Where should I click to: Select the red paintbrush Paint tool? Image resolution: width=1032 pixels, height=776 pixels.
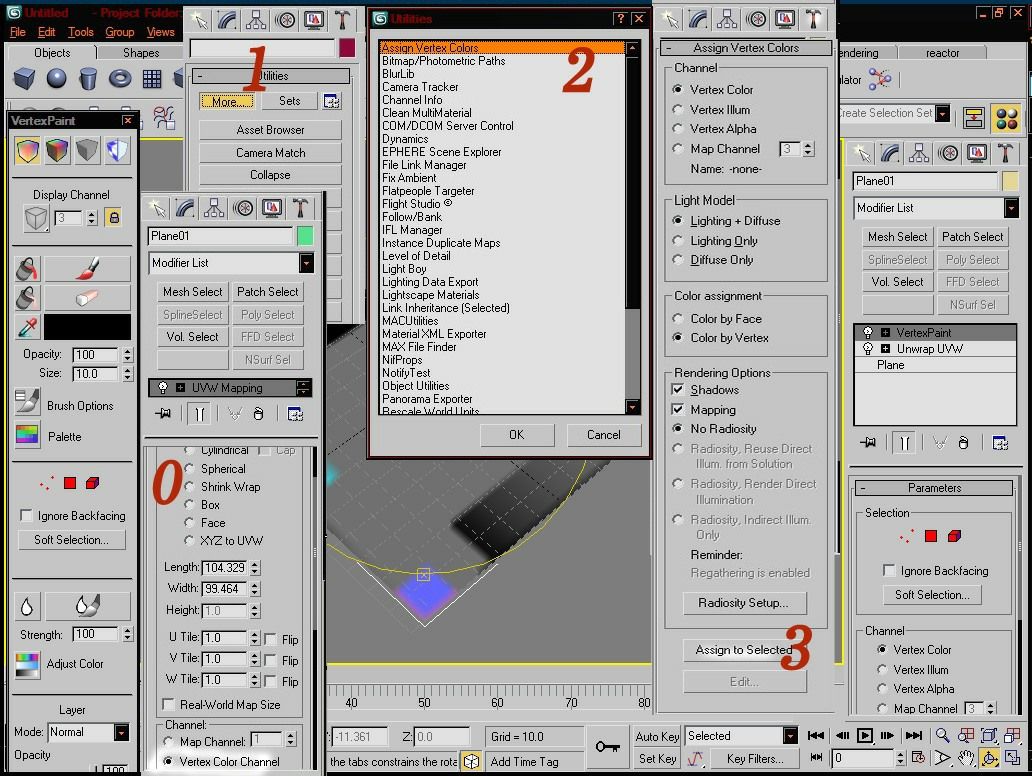point(87,269)
